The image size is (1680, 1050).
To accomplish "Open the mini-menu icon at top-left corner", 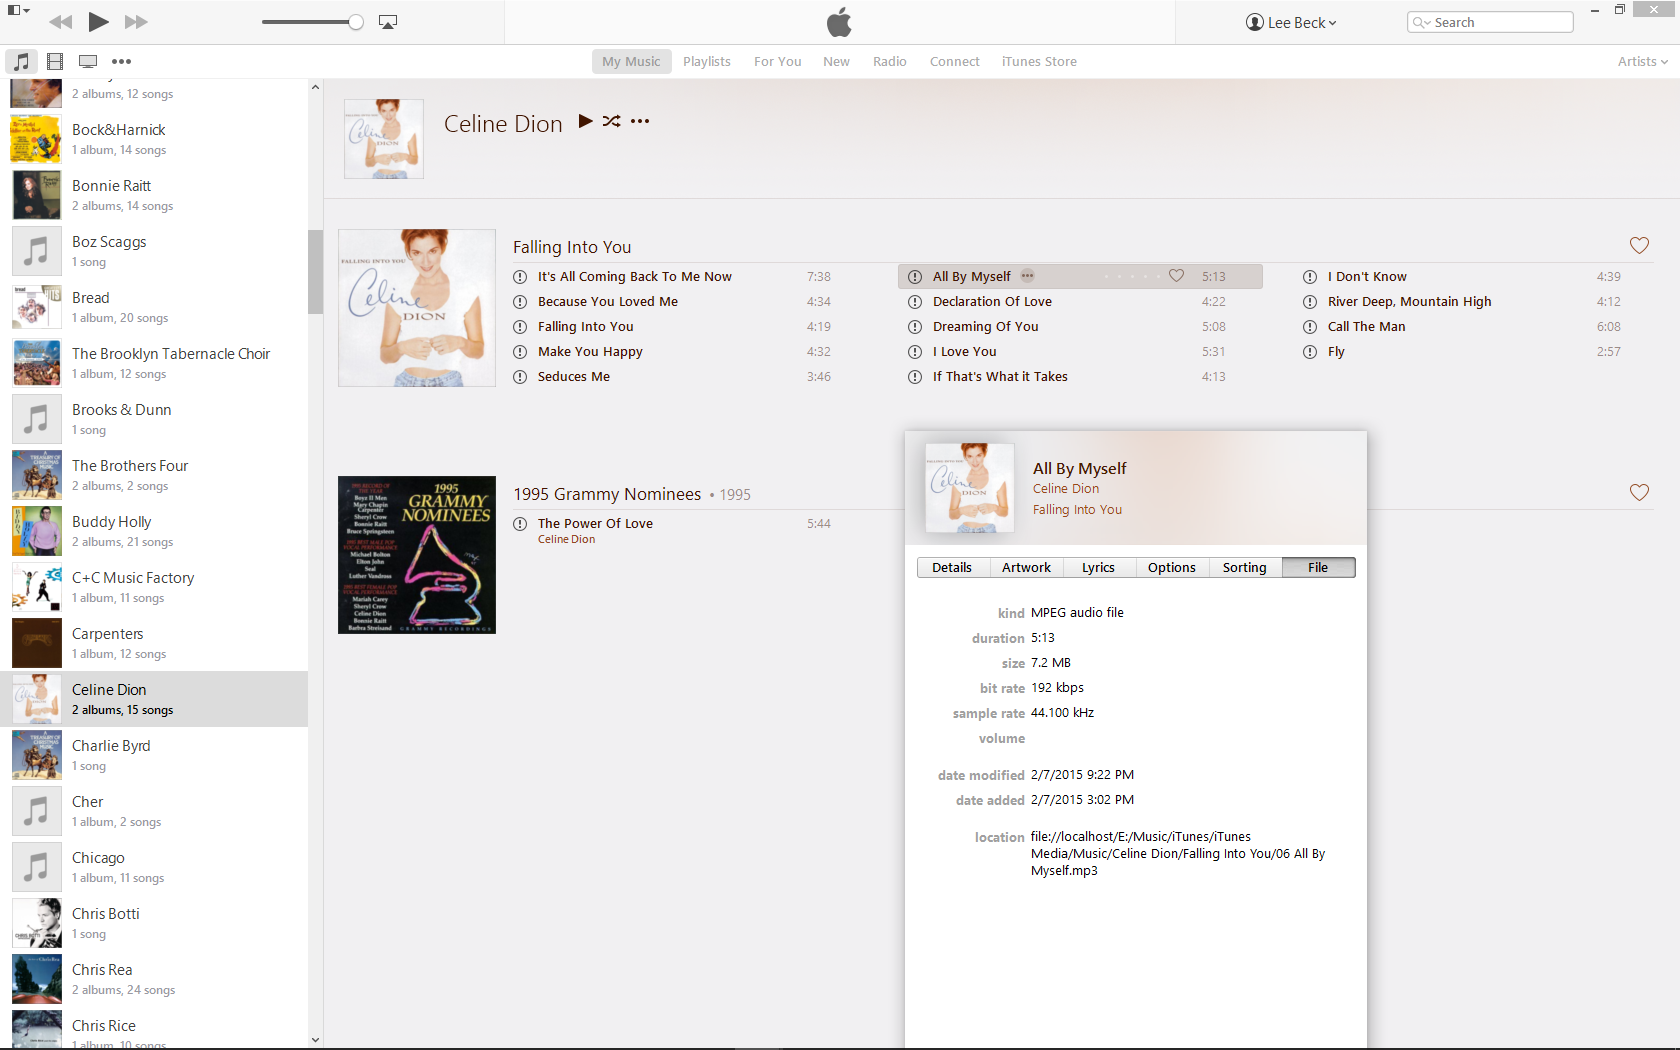I will pyautogui.click(x=18, y=11).
